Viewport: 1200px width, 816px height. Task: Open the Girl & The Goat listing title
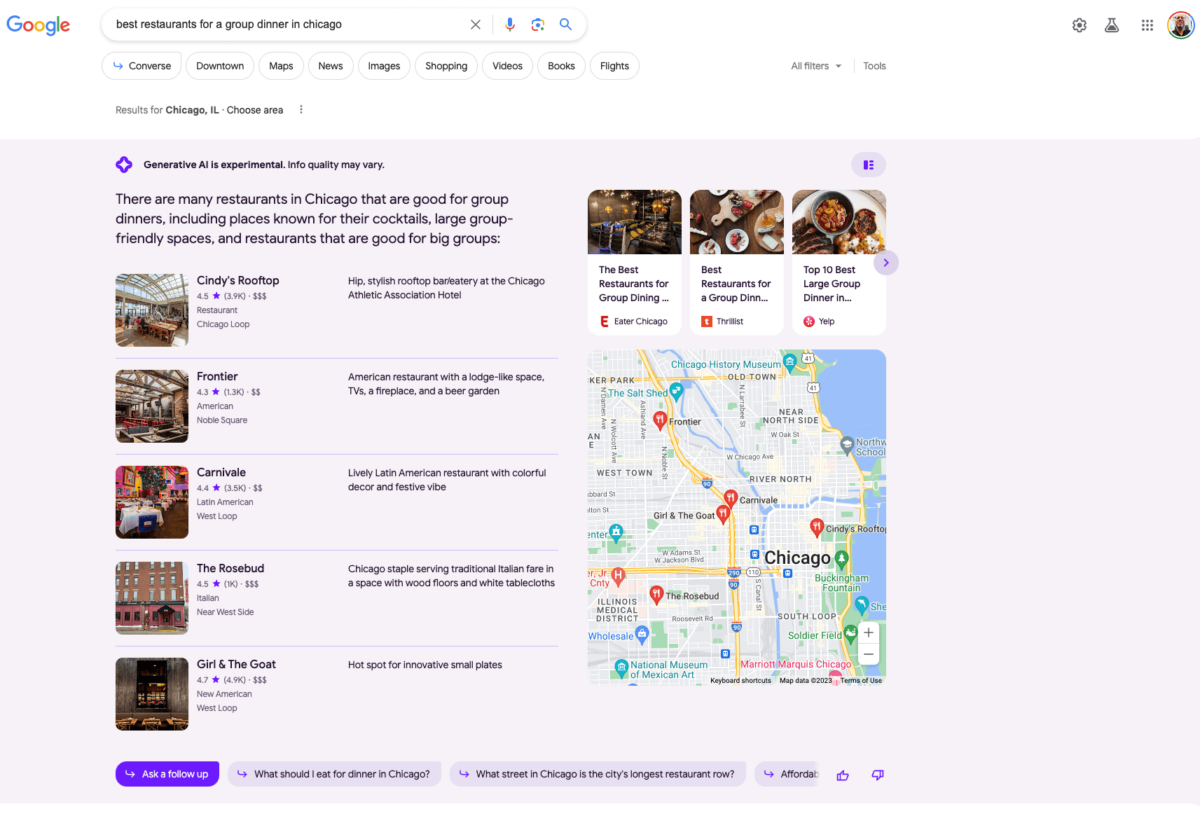(236, 665)
